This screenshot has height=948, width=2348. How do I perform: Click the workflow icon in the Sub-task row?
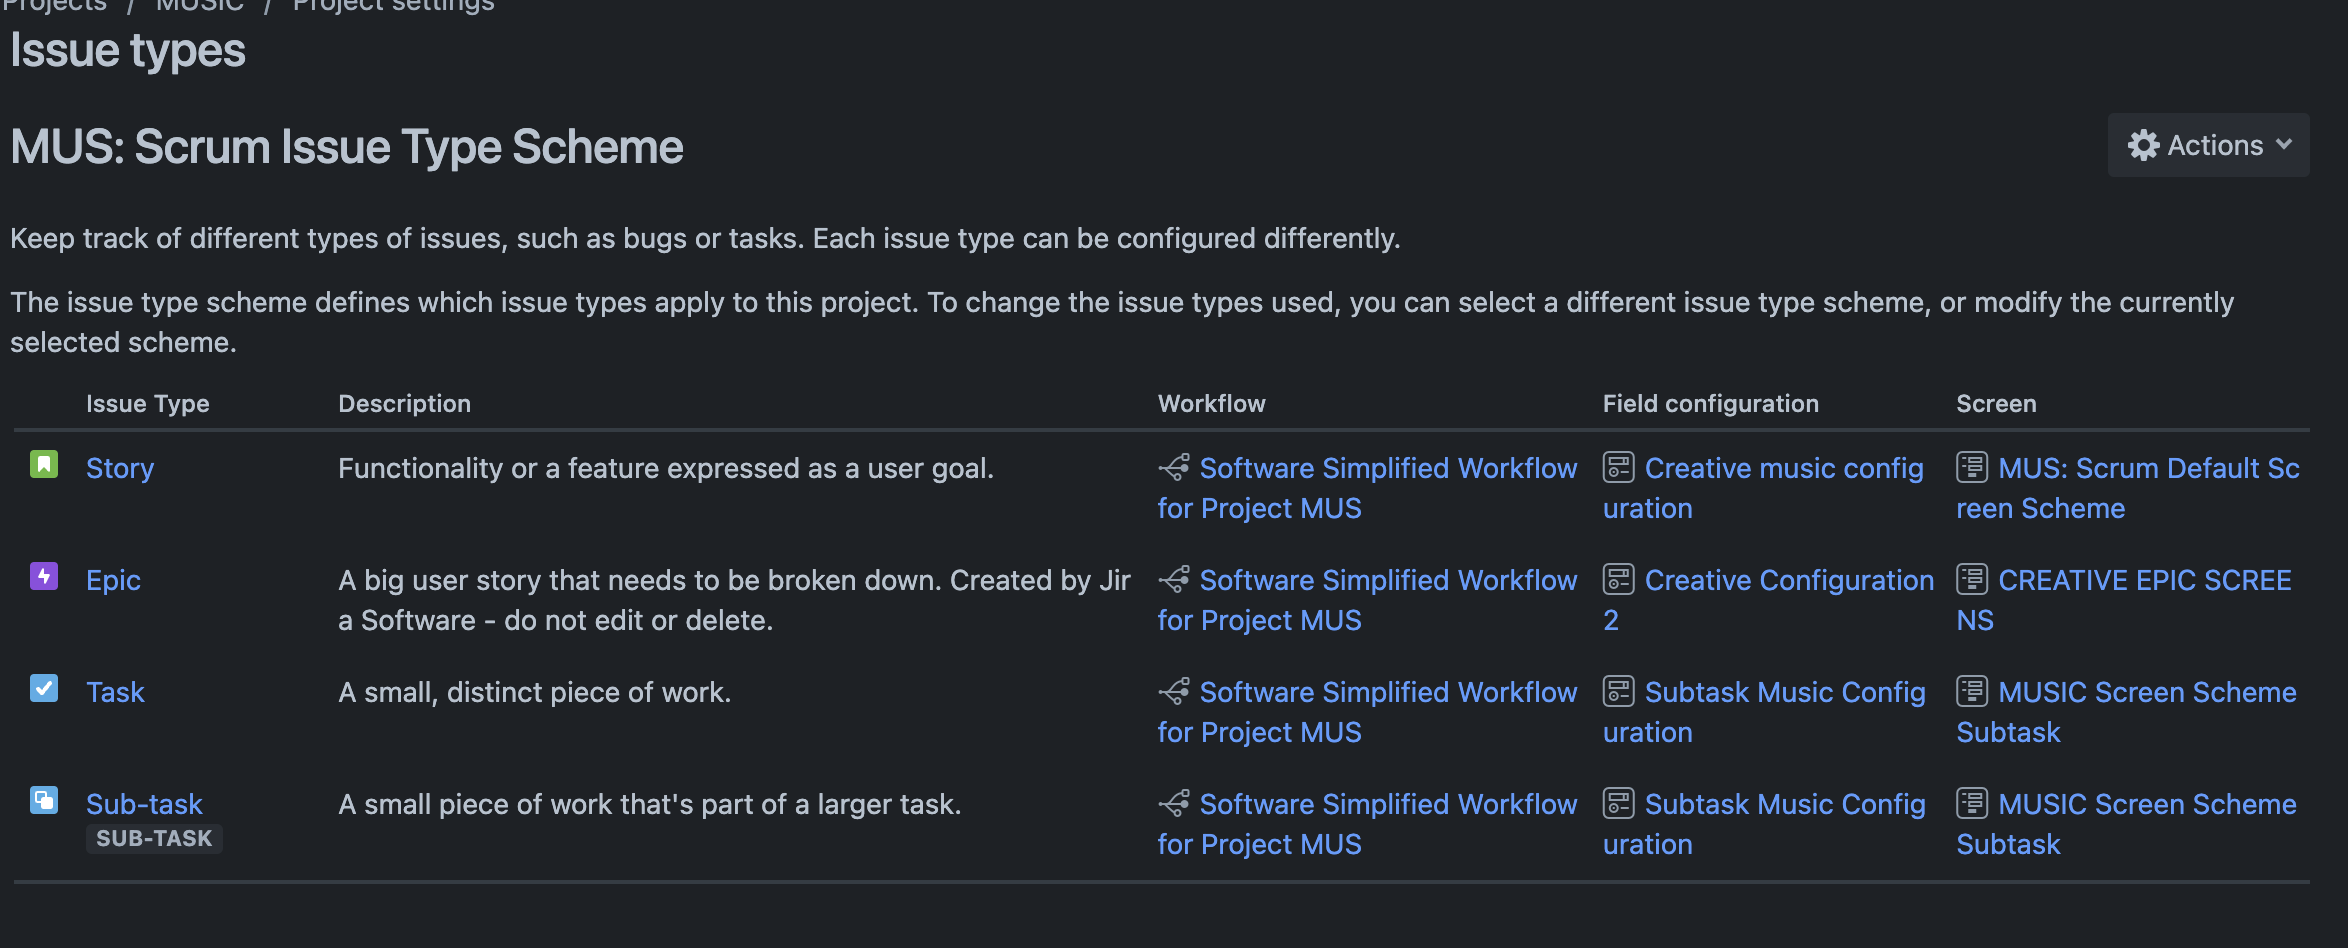point(1174,803)
